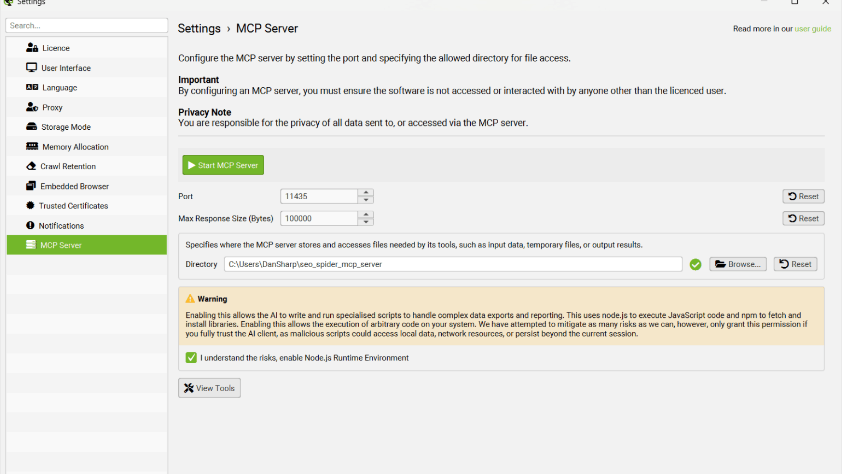Open Trusted Certificates settings
The width and height of the screenshot is (842, 474).
point(86,206)
